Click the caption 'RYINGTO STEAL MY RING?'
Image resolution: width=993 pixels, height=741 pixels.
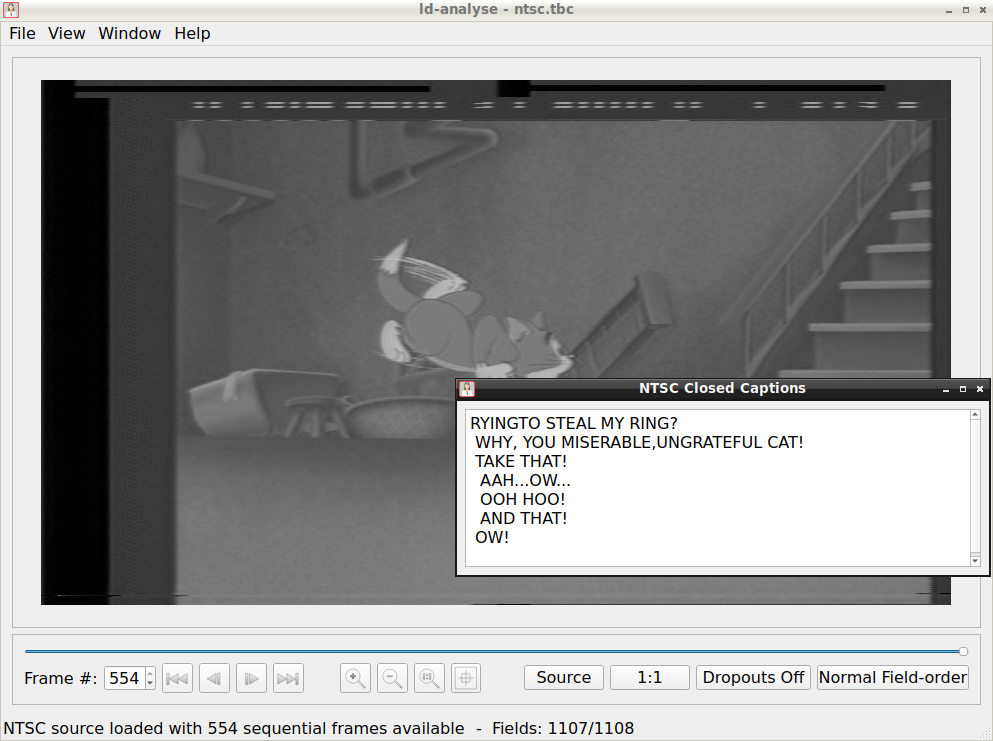[574, 423]
